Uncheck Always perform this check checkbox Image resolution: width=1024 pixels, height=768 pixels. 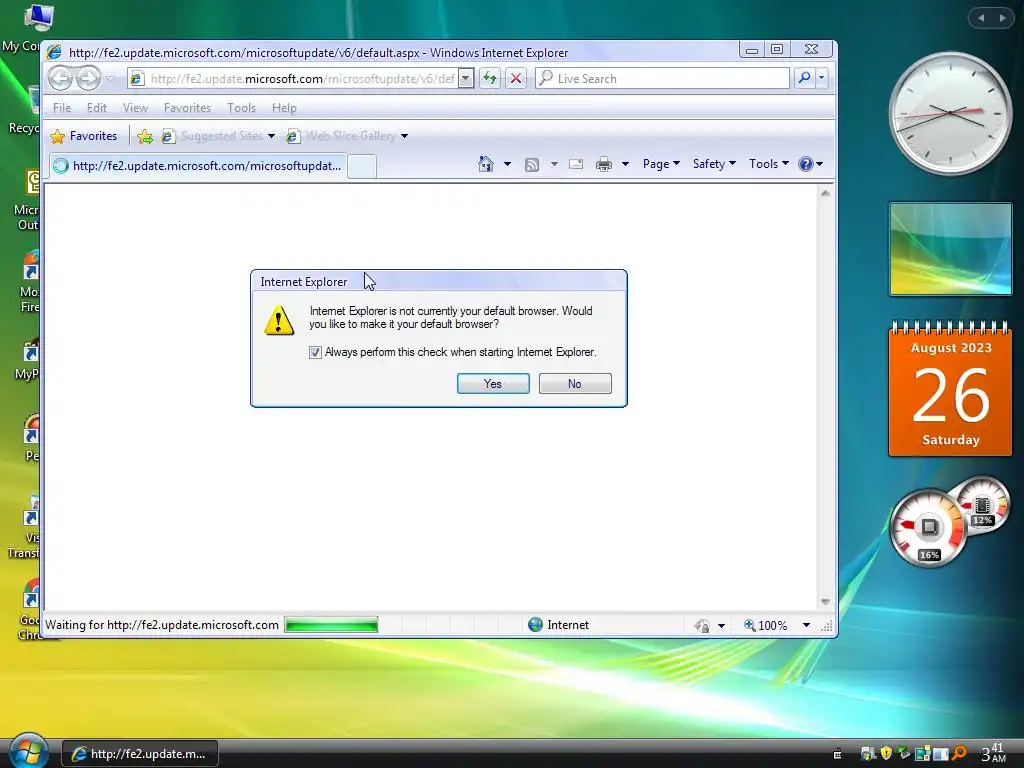(315, 353)
